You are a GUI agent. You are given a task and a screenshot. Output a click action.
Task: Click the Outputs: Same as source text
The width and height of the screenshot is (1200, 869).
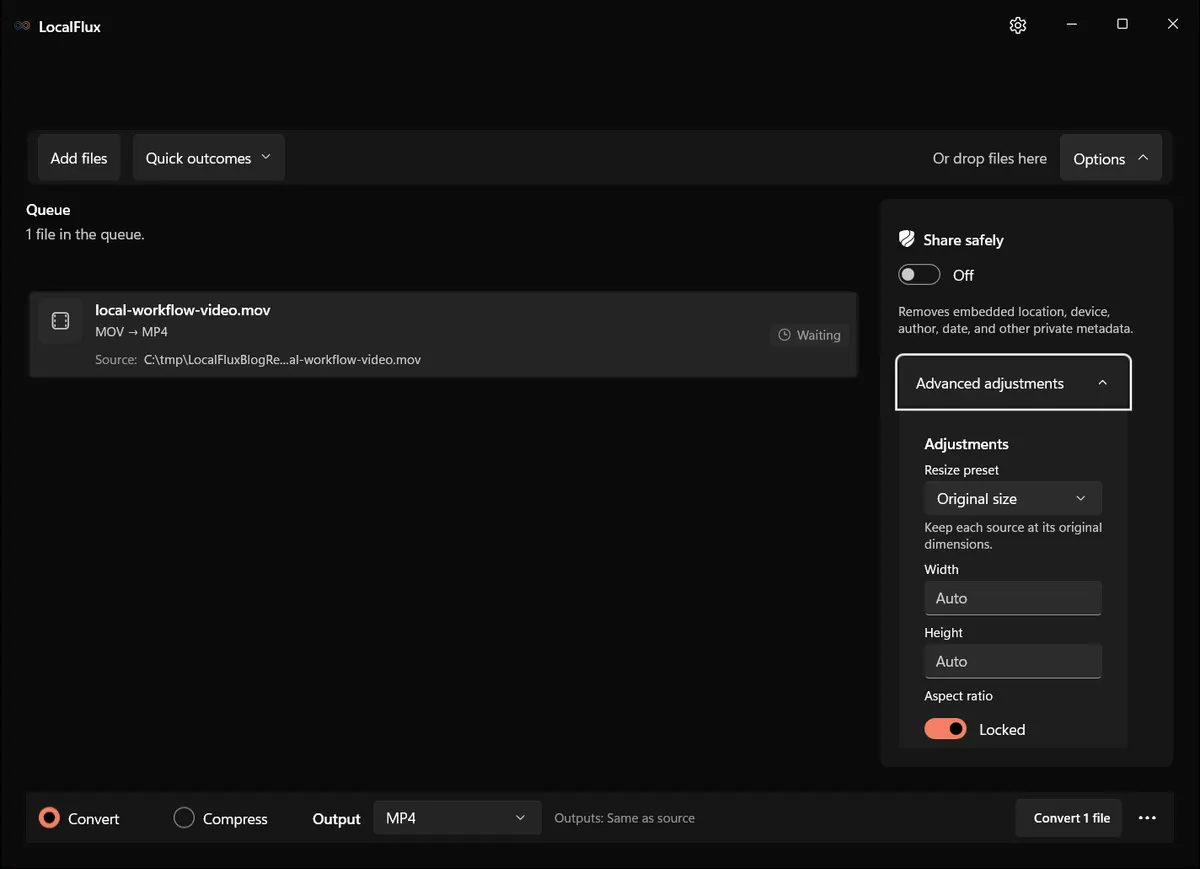[x=625, y=818]
